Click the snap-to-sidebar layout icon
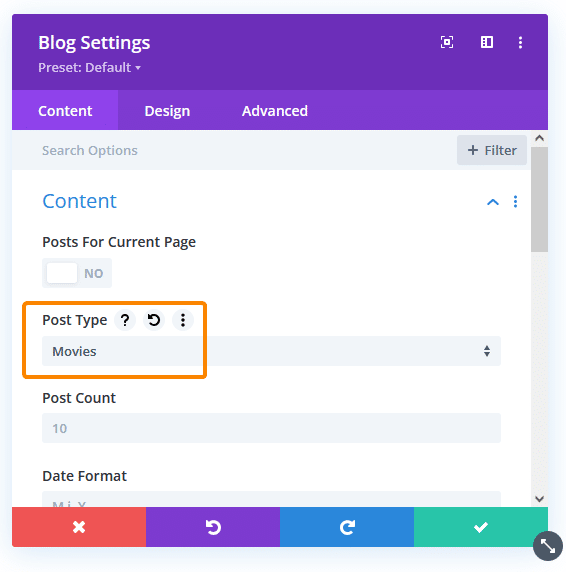Viewport: 566px width, 572px height. (486, 42)
